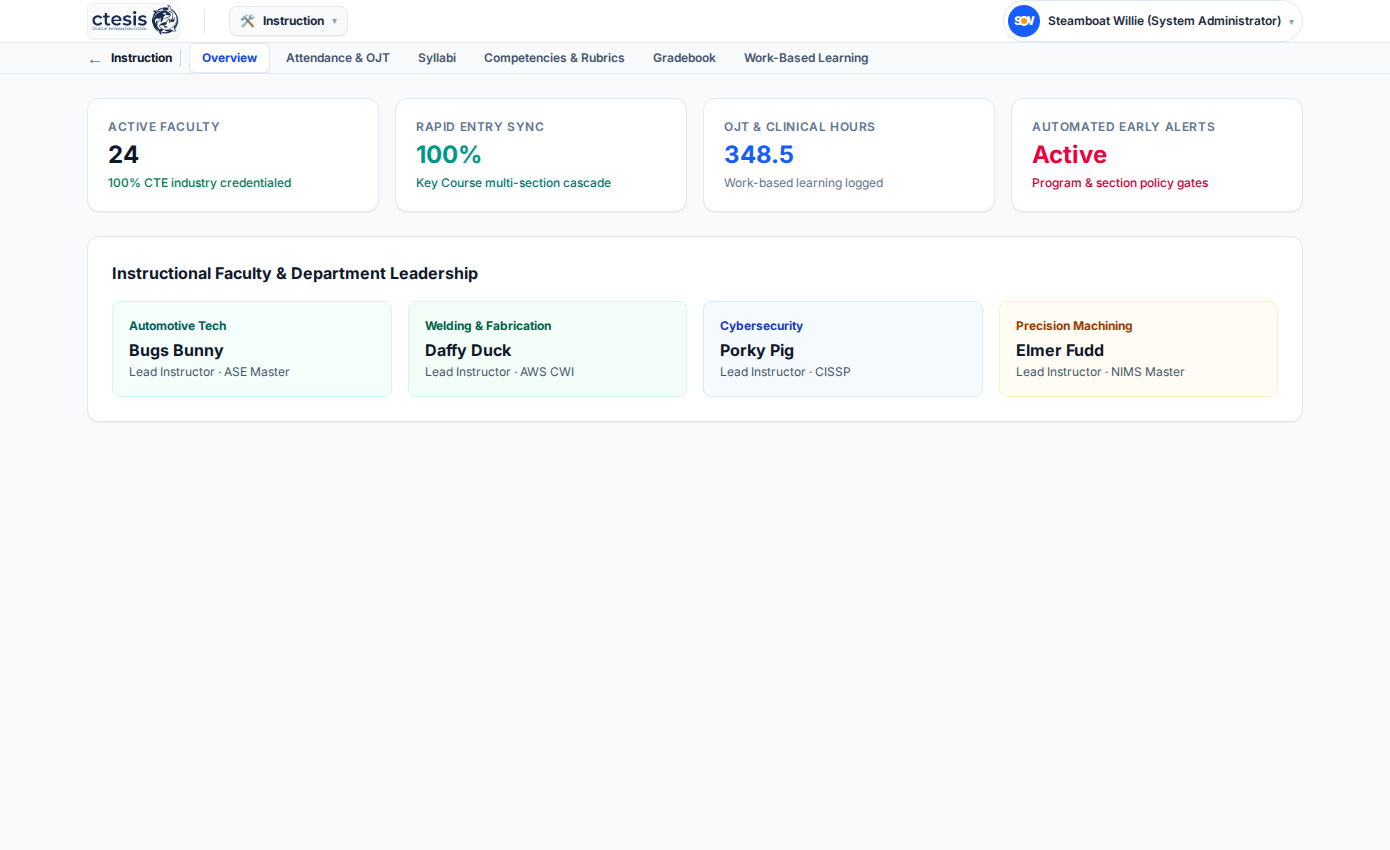Open the Rapid Entry Sync card
This screenshot has width=1390, height=850.
click(541, 155)
